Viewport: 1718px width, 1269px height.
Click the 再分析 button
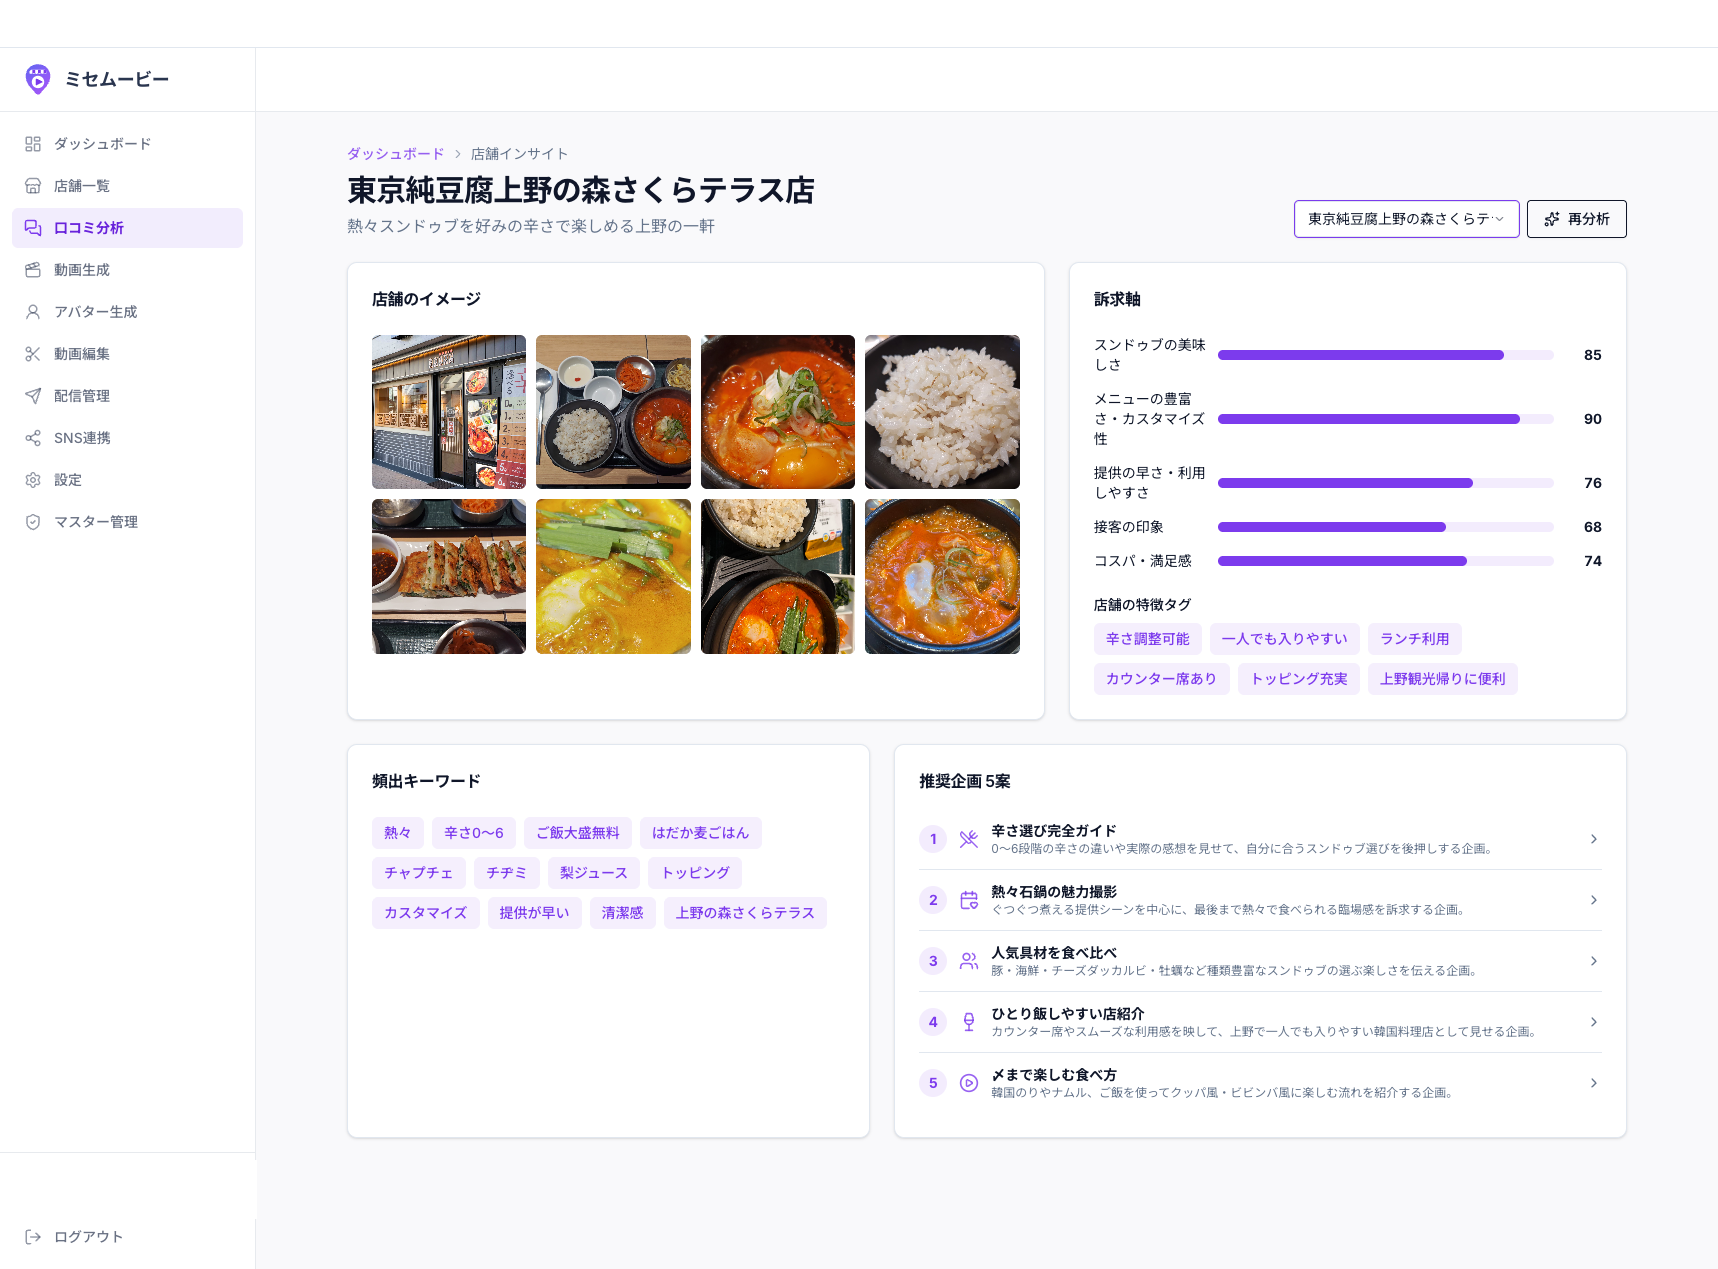pyautogui.click(x=1576, y=219)
